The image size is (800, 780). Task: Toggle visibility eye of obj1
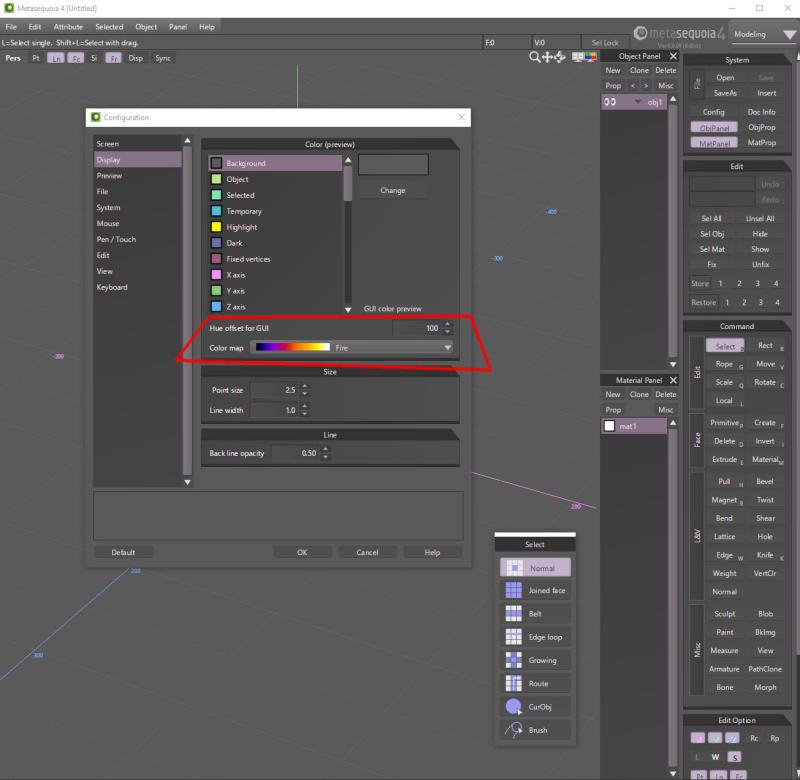pos(610,102)
